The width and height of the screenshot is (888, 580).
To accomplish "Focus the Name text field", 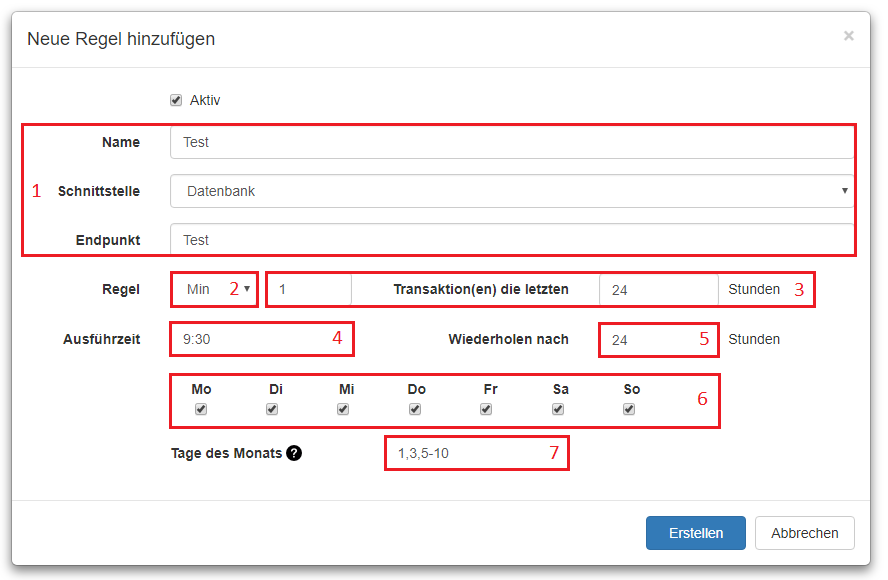I will pos(512,142).
